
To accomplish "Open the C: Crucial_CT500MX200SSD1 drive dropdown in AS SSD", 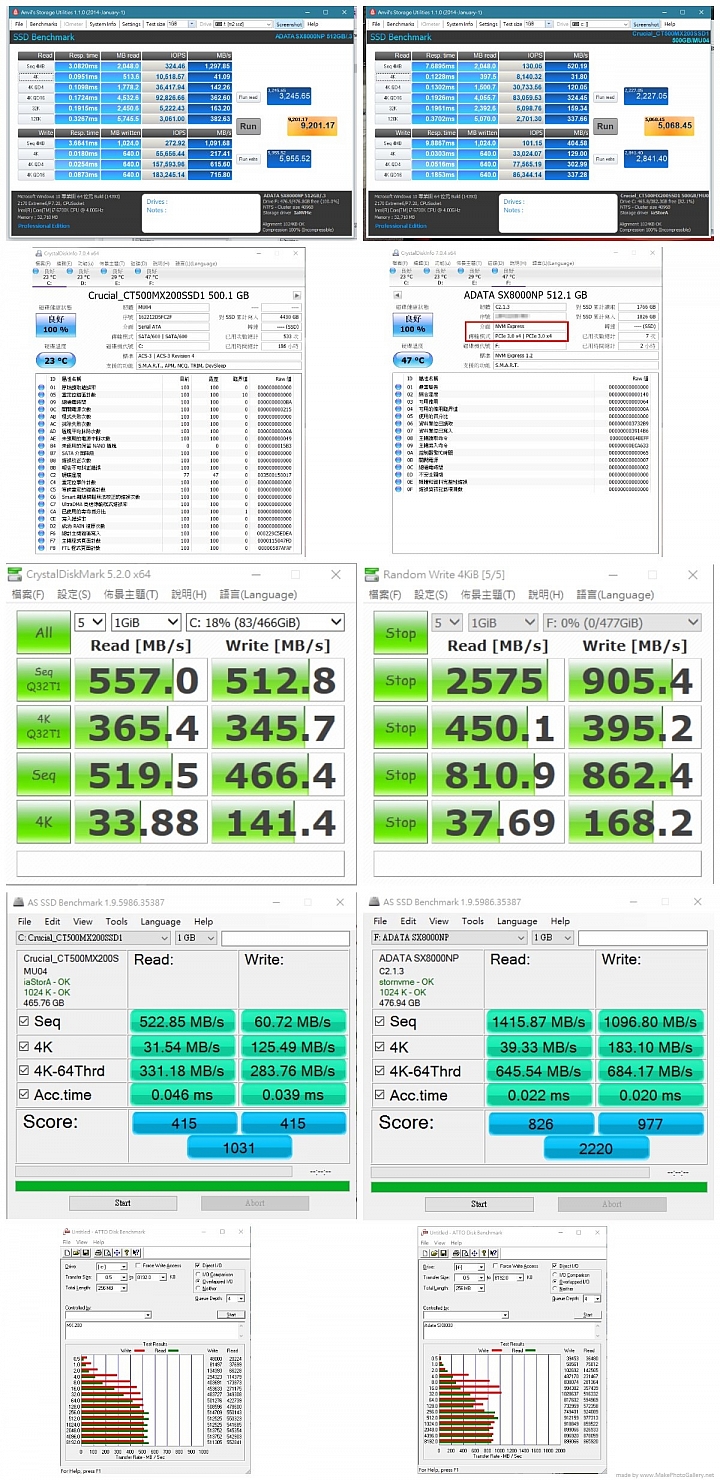I will (x=93, y=938).
